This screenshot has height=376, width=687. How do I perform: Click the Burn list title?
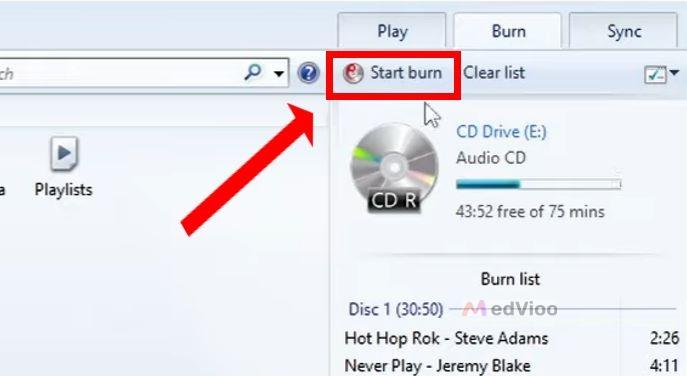click(510, 279)
